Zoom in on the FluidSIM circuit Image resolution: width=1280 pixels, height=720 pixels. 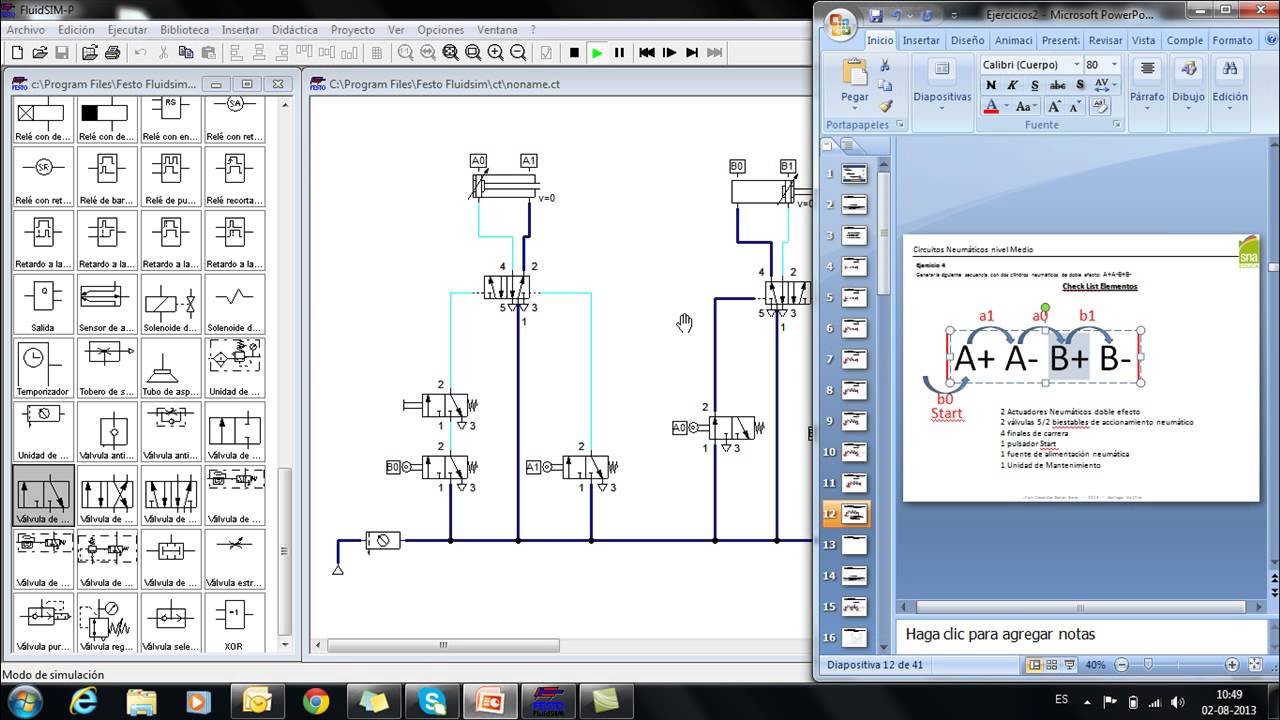pyautogui.click(x=495, y=53)
